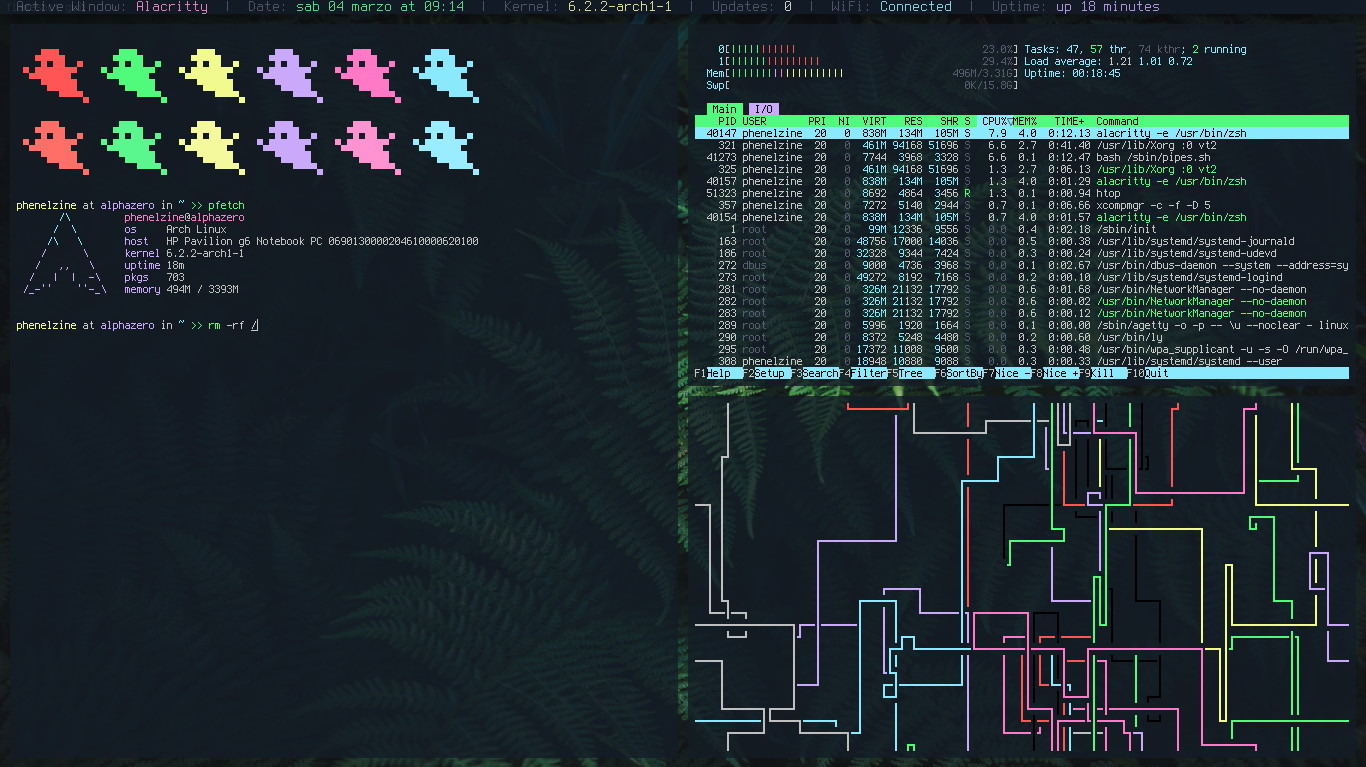Sort by the RES column header
The width and height of the screenshot is (1366, 767).
point(913,121)
